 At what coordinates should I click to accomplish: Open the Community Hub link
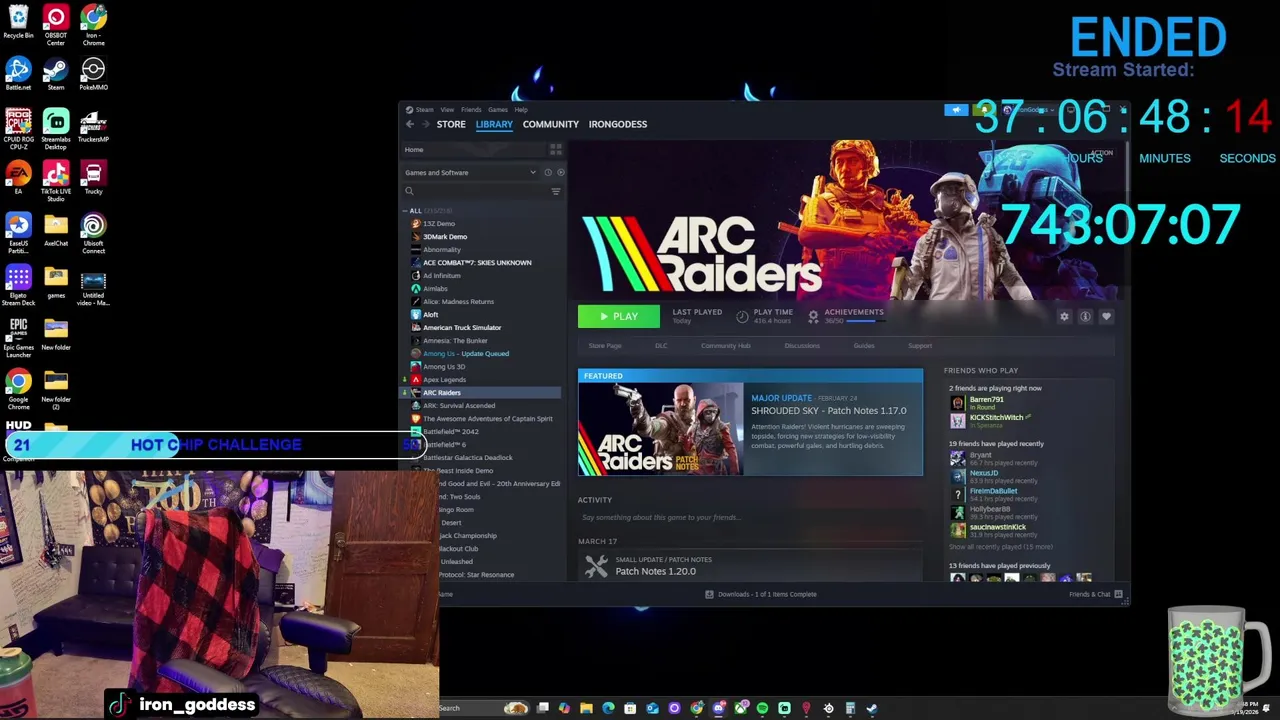coord(726,346)
